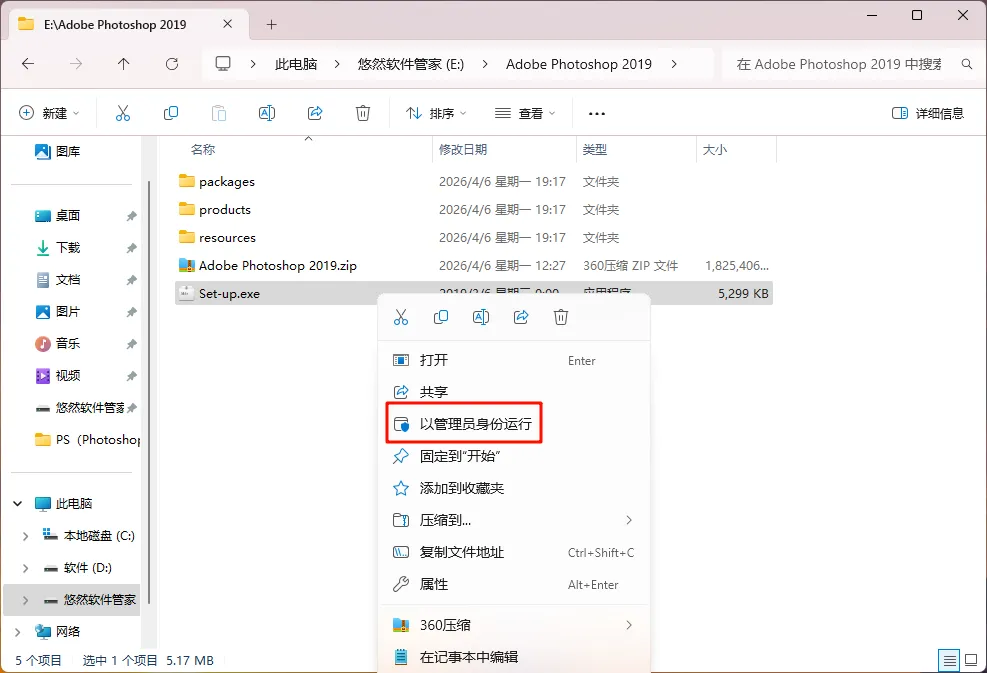This screenshot has width=987, height=673.
Task: Click the Copy icon in the toolbar
Action: coord(171,113)
